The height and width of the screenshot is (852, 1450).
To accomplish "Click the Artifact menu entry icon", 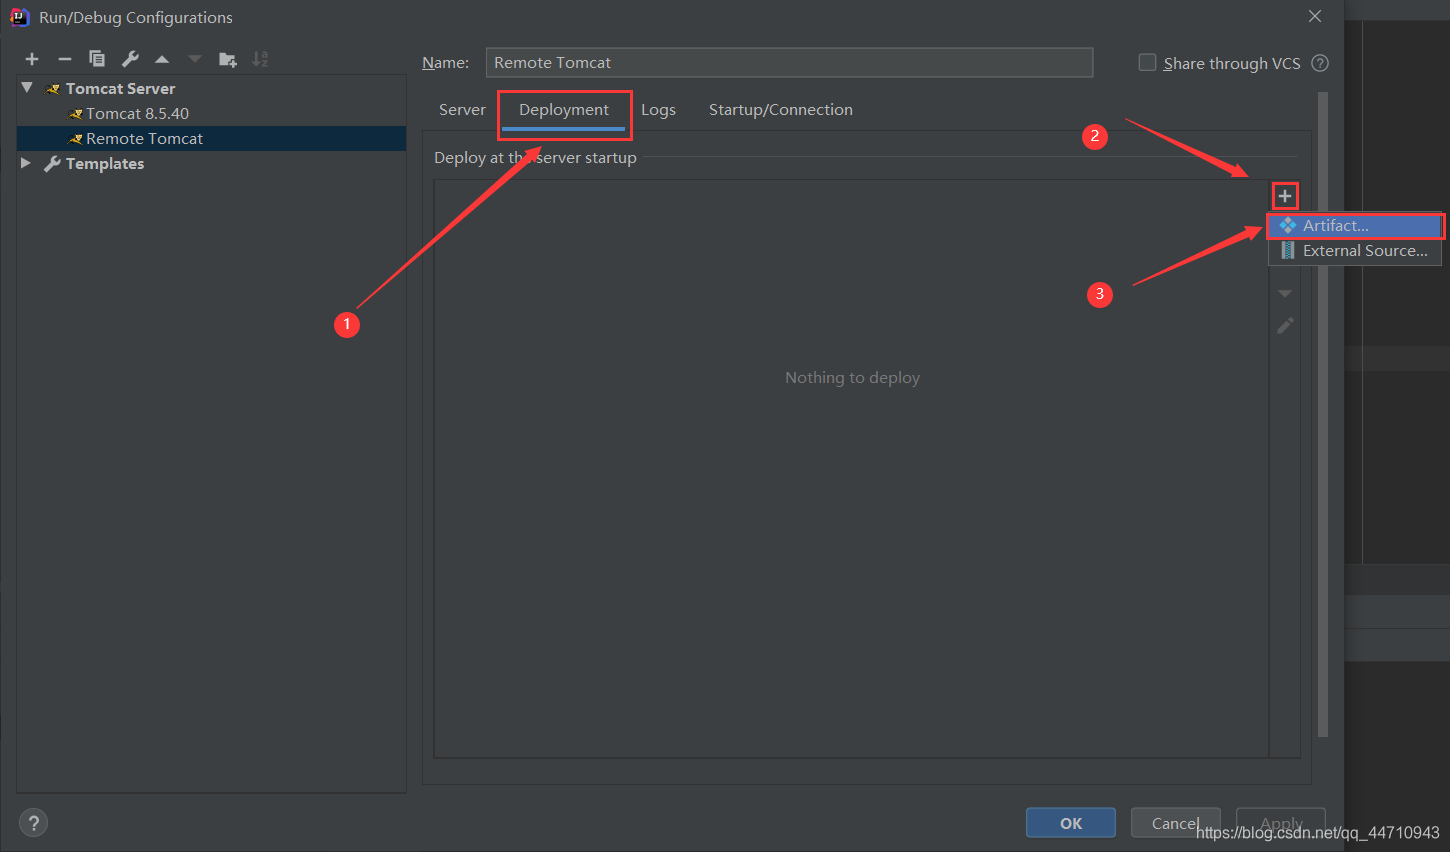I will [x=1288, y=226].
